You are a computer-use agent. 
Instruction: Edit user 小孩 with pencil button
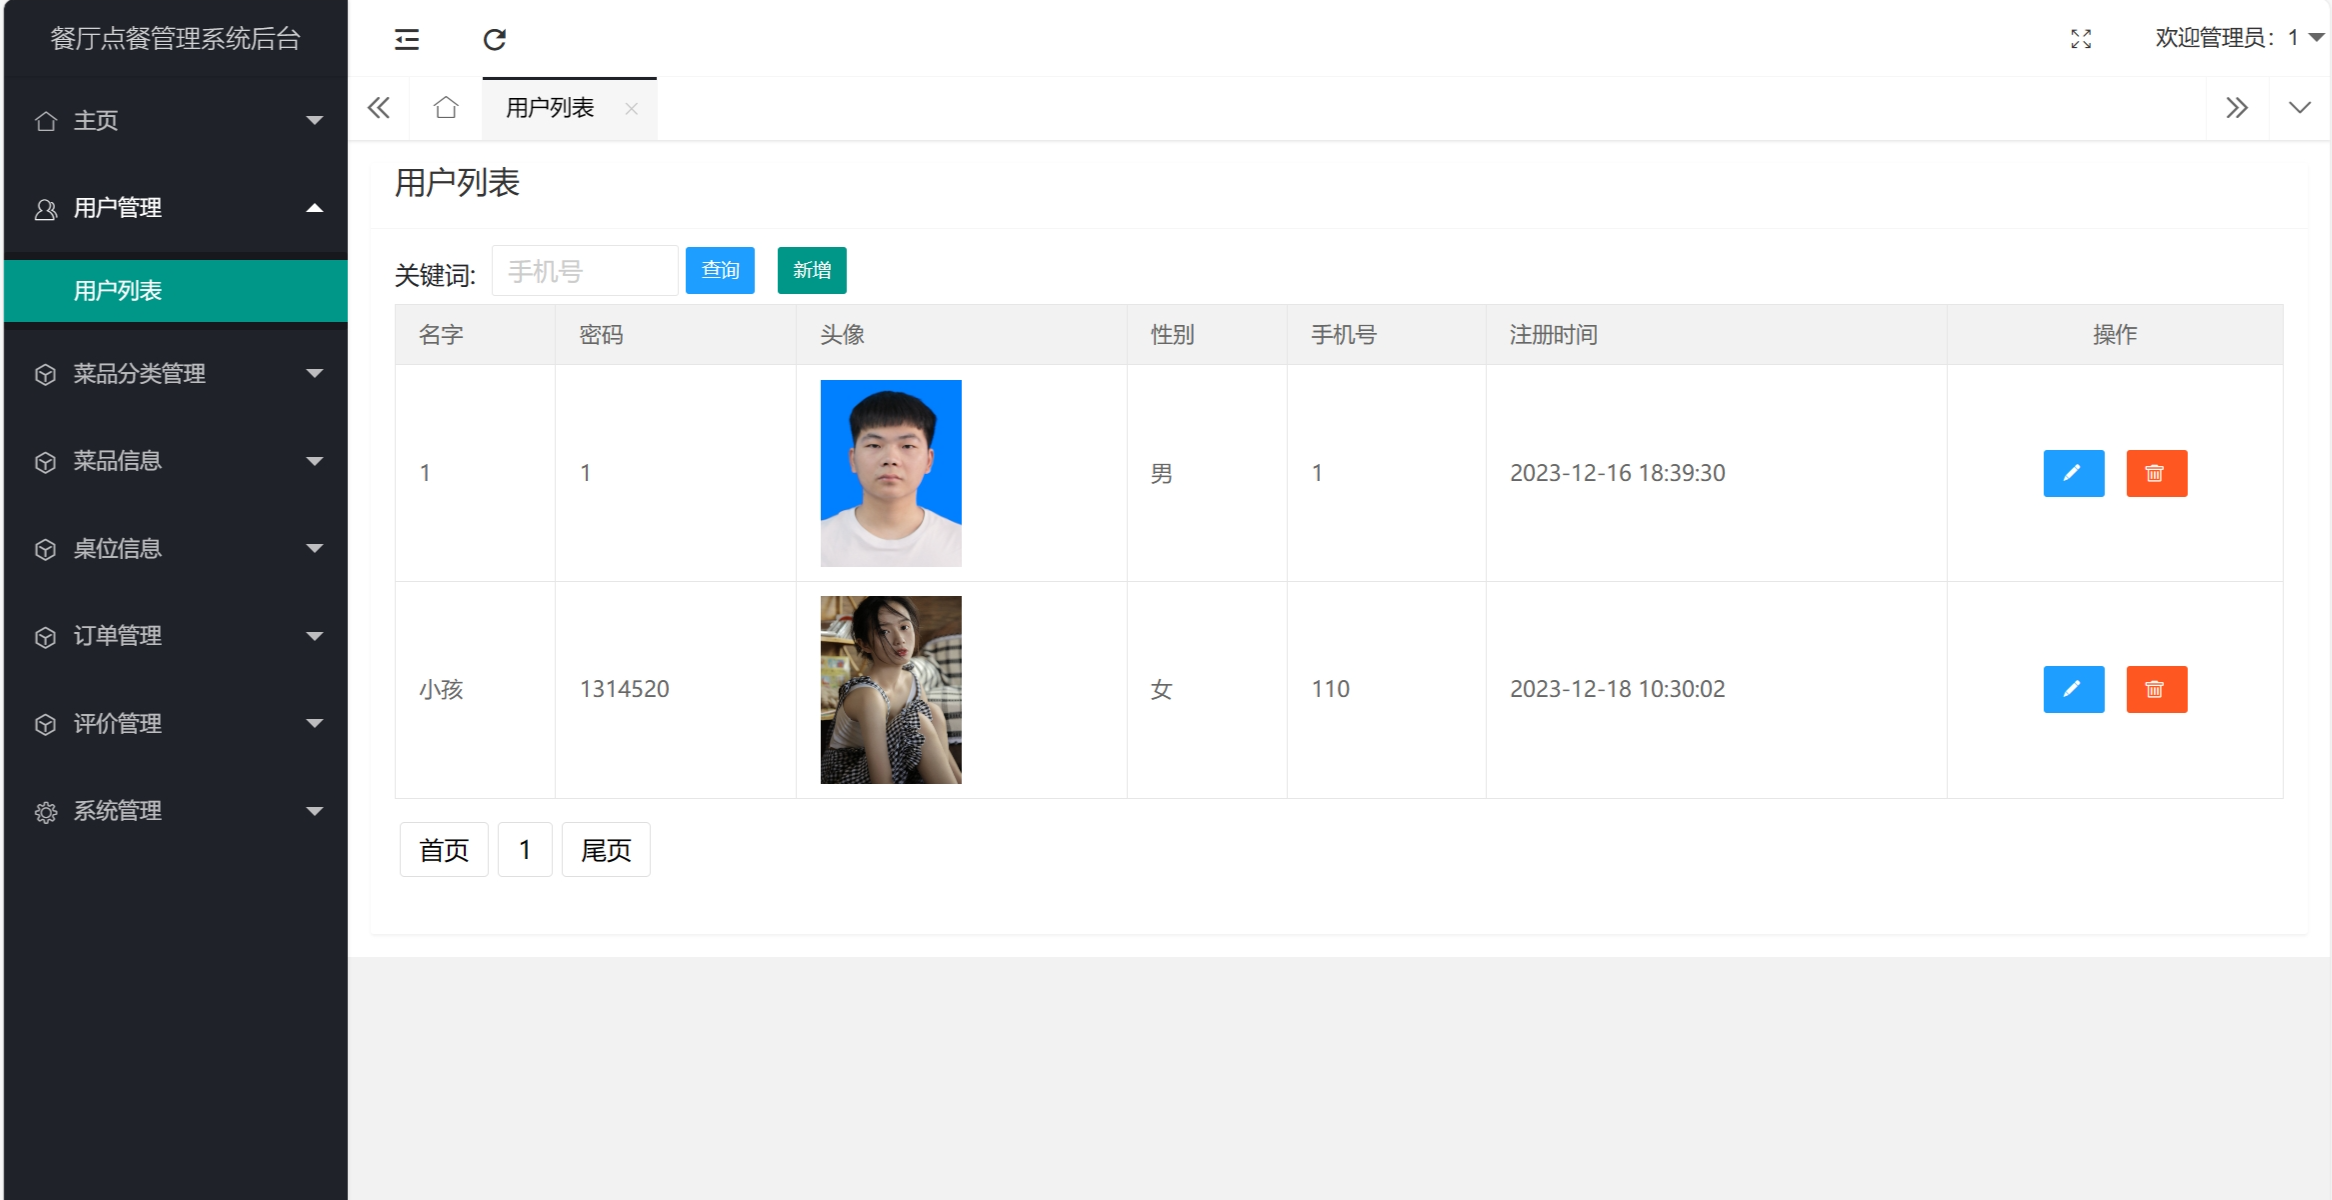2073,689
